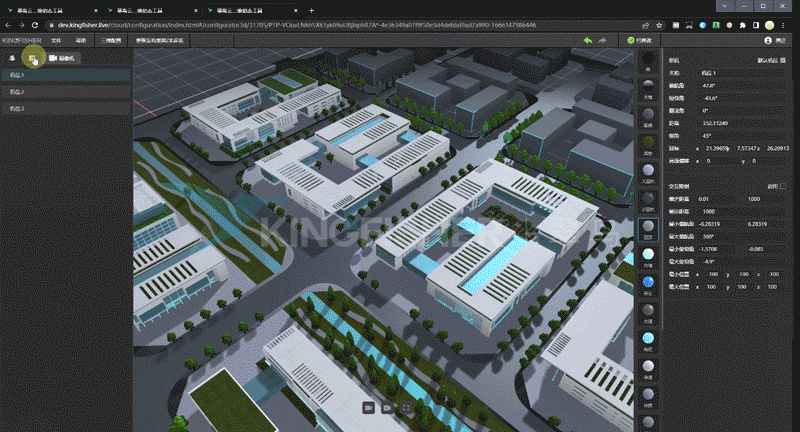Click the field of view field showing 45°
This screenshot has height=432, width=800.
pyautogui.click(x=742, y=136)
